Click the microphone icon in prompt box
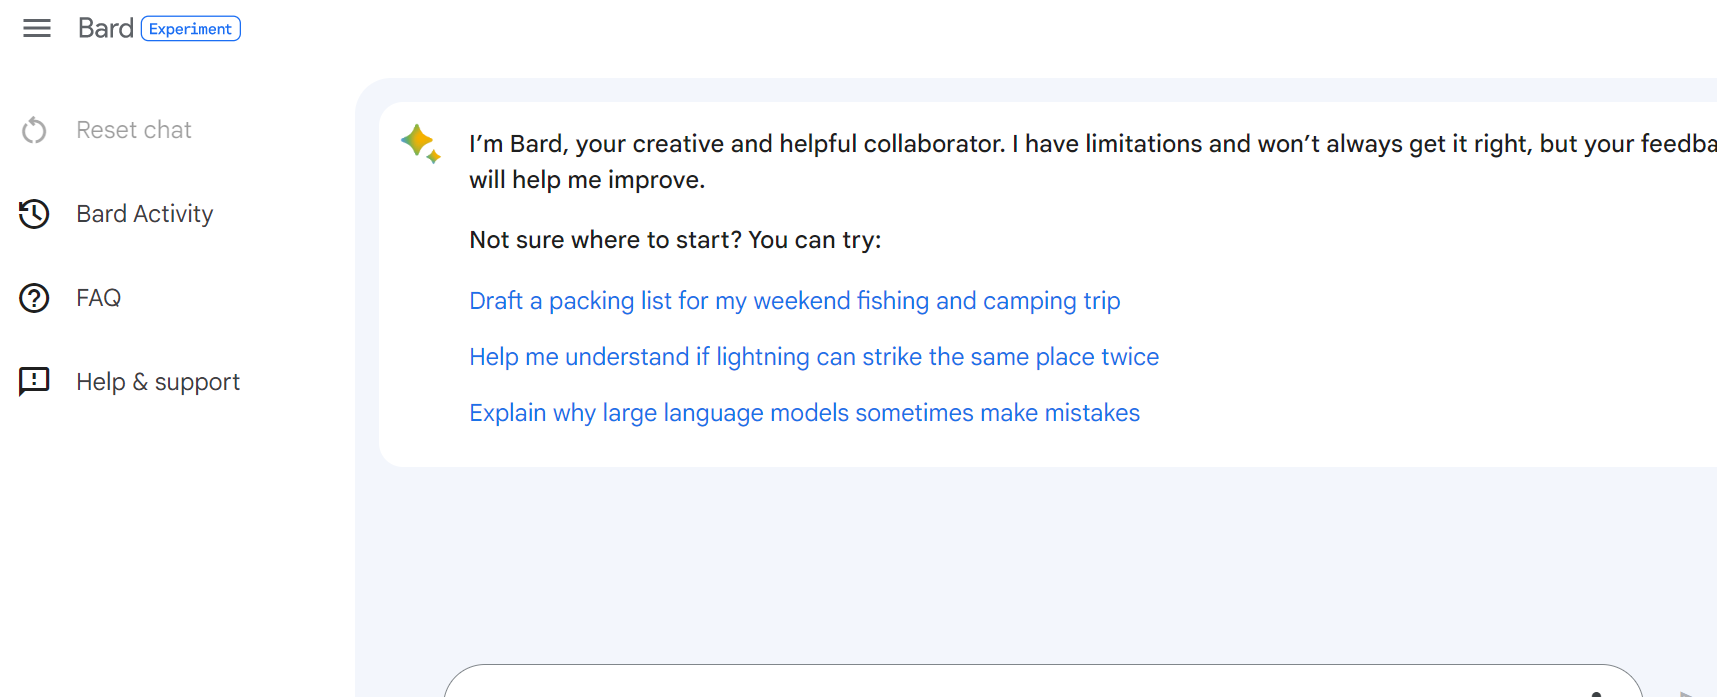This screenshot has width=1717, height=697. pyautogui.click(x=1596, y=692)
